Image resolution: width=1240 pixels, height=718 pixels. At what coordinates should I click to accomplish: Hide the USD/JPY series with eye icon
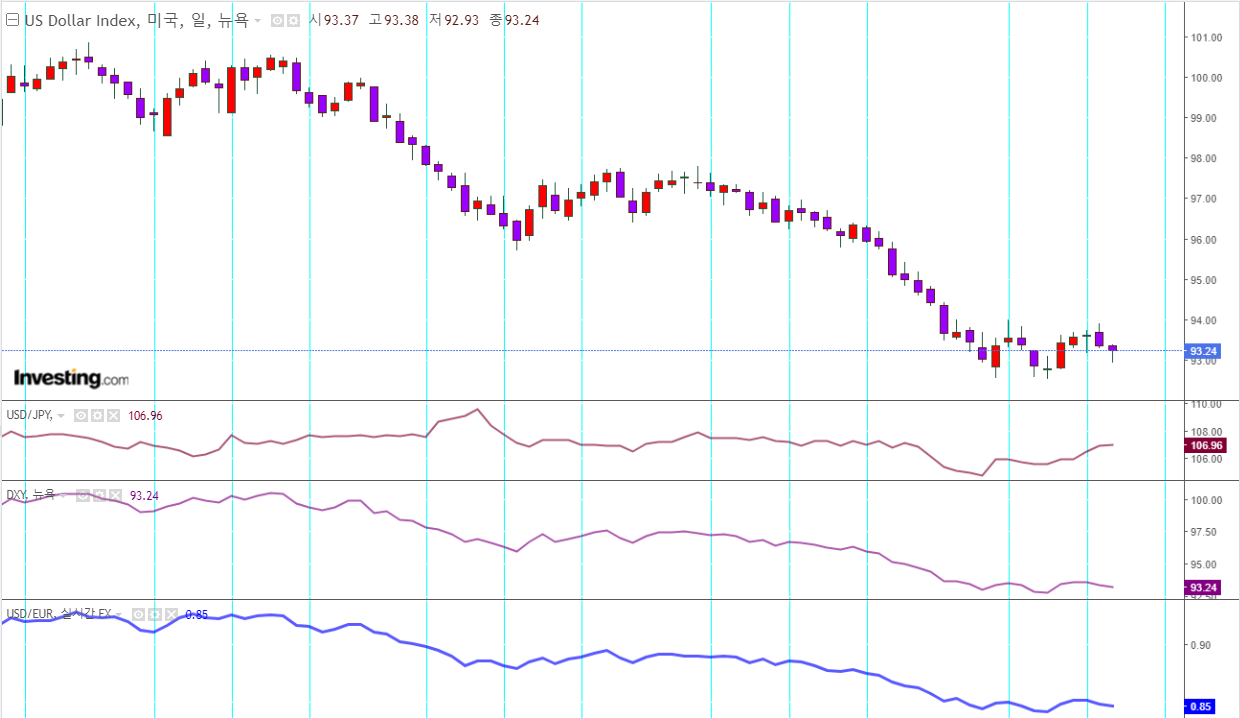[x=81, y=416]
